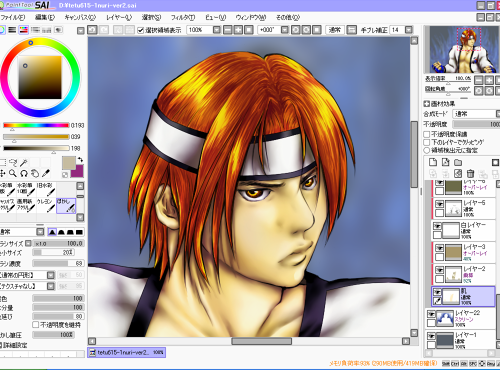Screen dimensions: 500x370
Task: Adjust the layer 不透明度 opacity slider
Action: coord(476,124)
